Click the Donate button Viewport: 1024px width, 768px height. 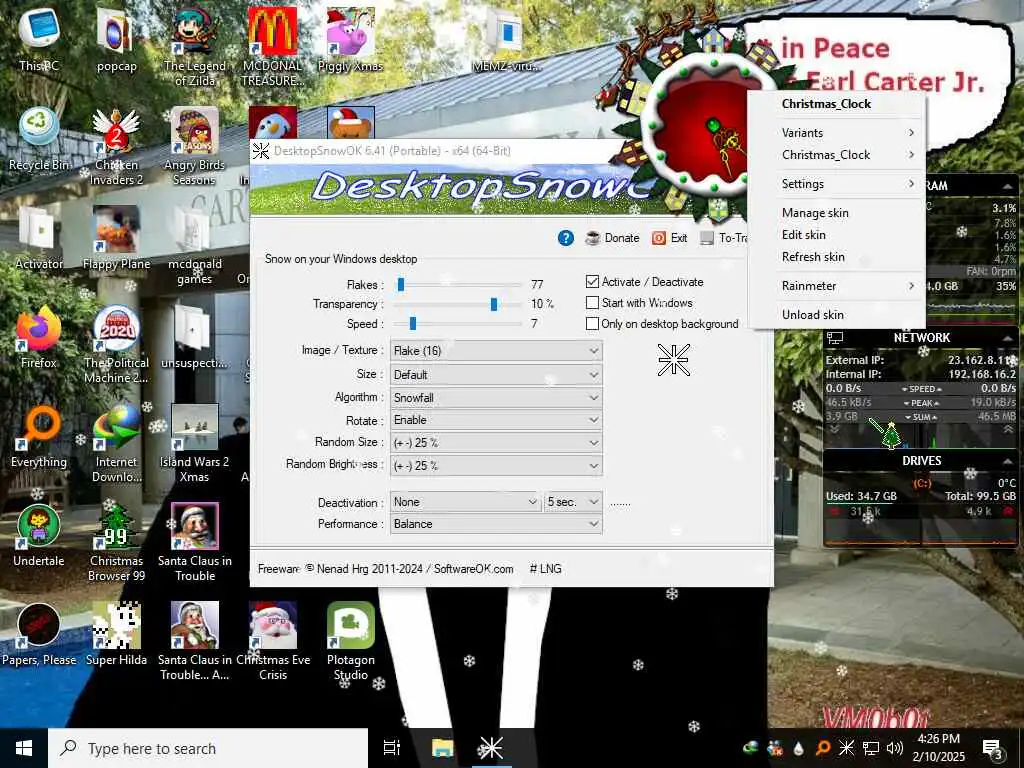pos(613,238)
